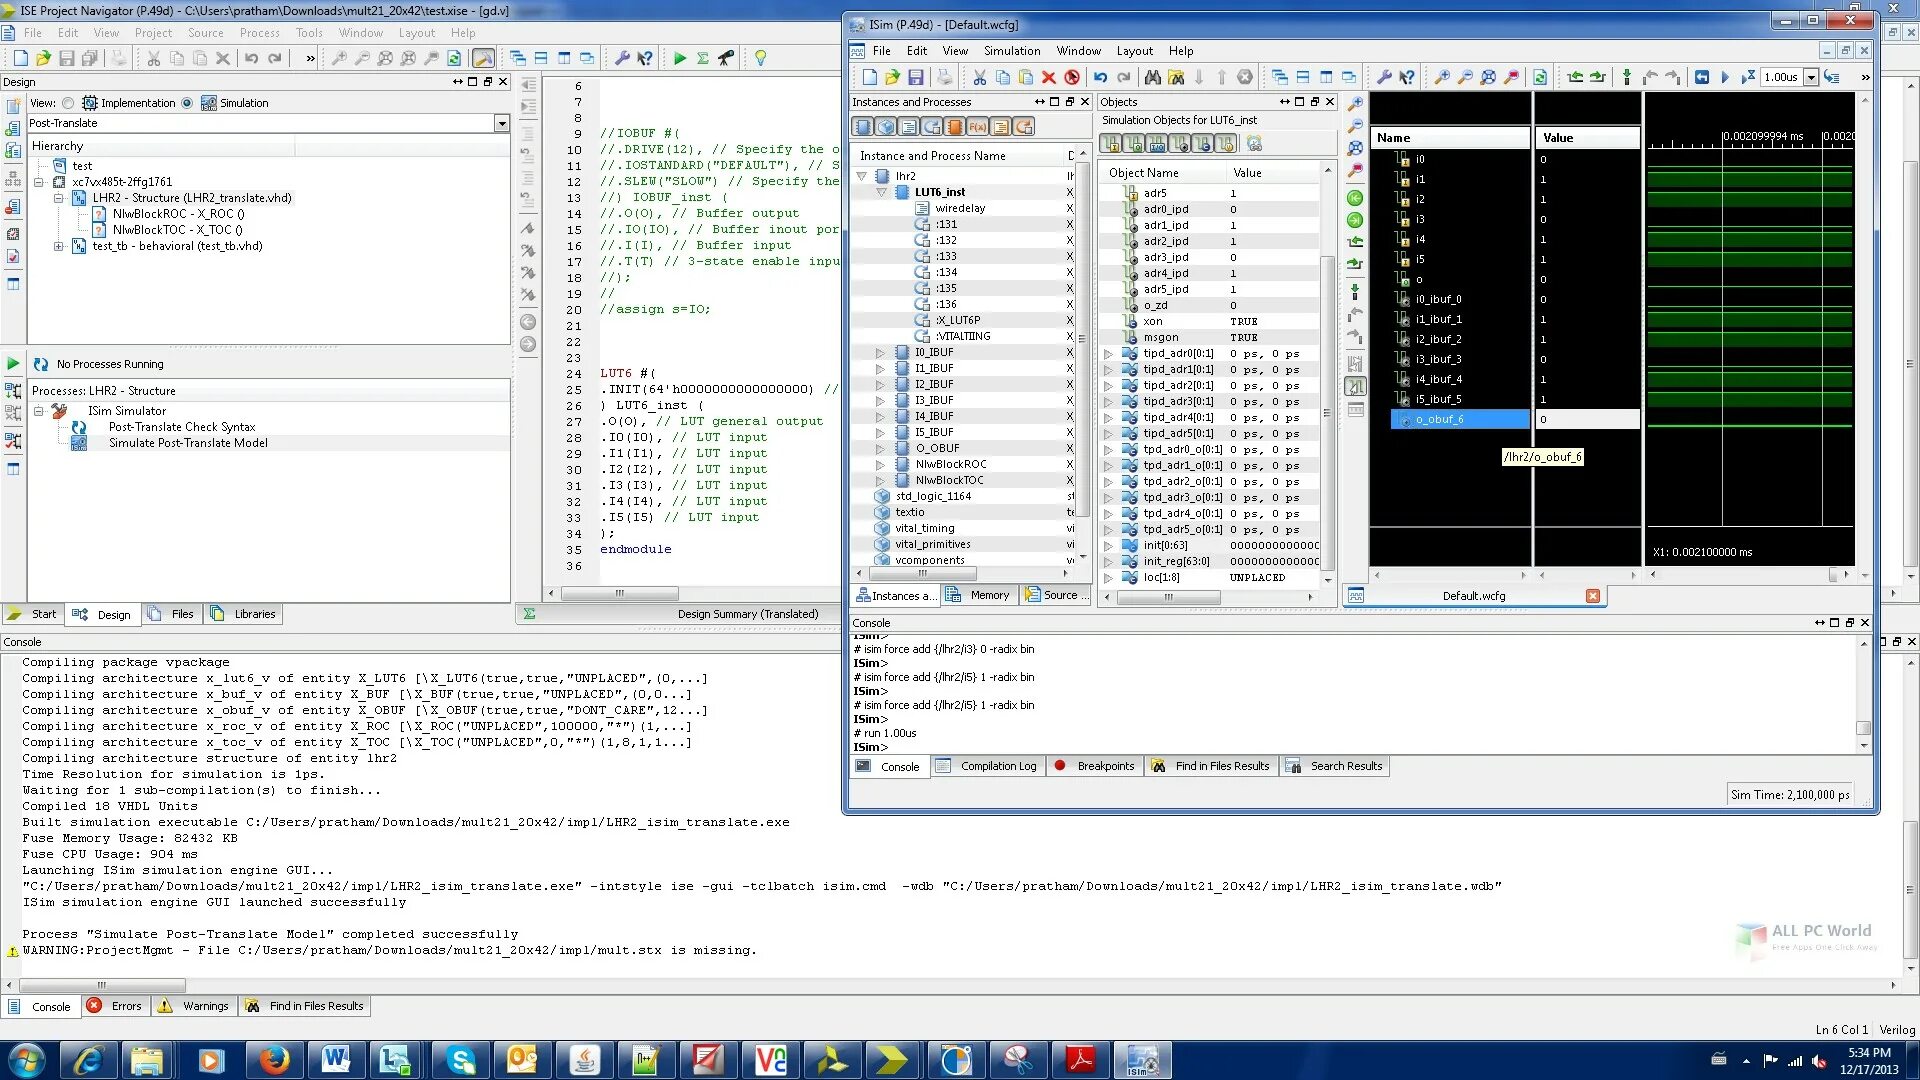Switch to the Libraries tab
The height and width of the screenshot is (1080, 1920).
(x=254, y=615)
